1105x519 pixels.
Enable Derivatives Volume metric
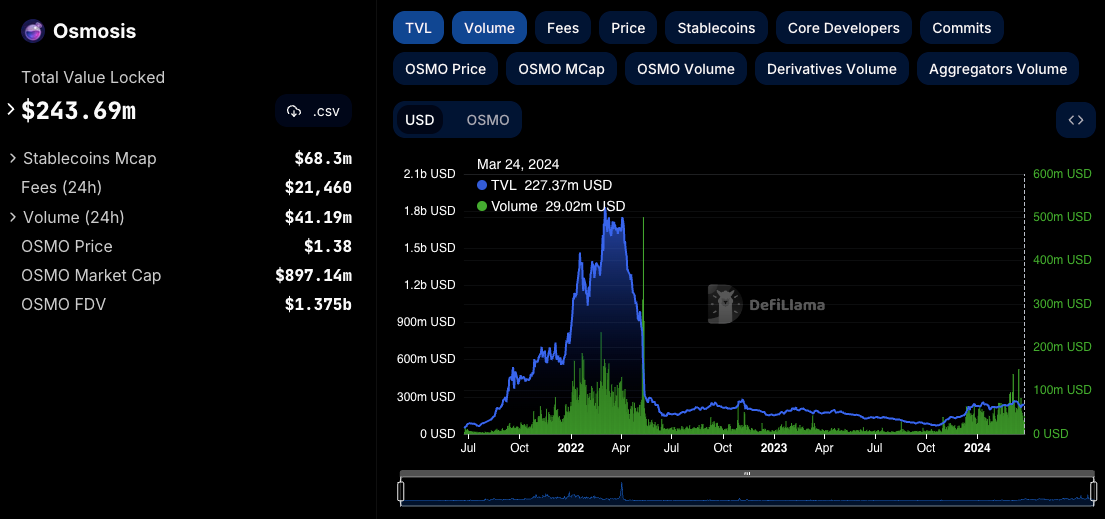point(831,69)
